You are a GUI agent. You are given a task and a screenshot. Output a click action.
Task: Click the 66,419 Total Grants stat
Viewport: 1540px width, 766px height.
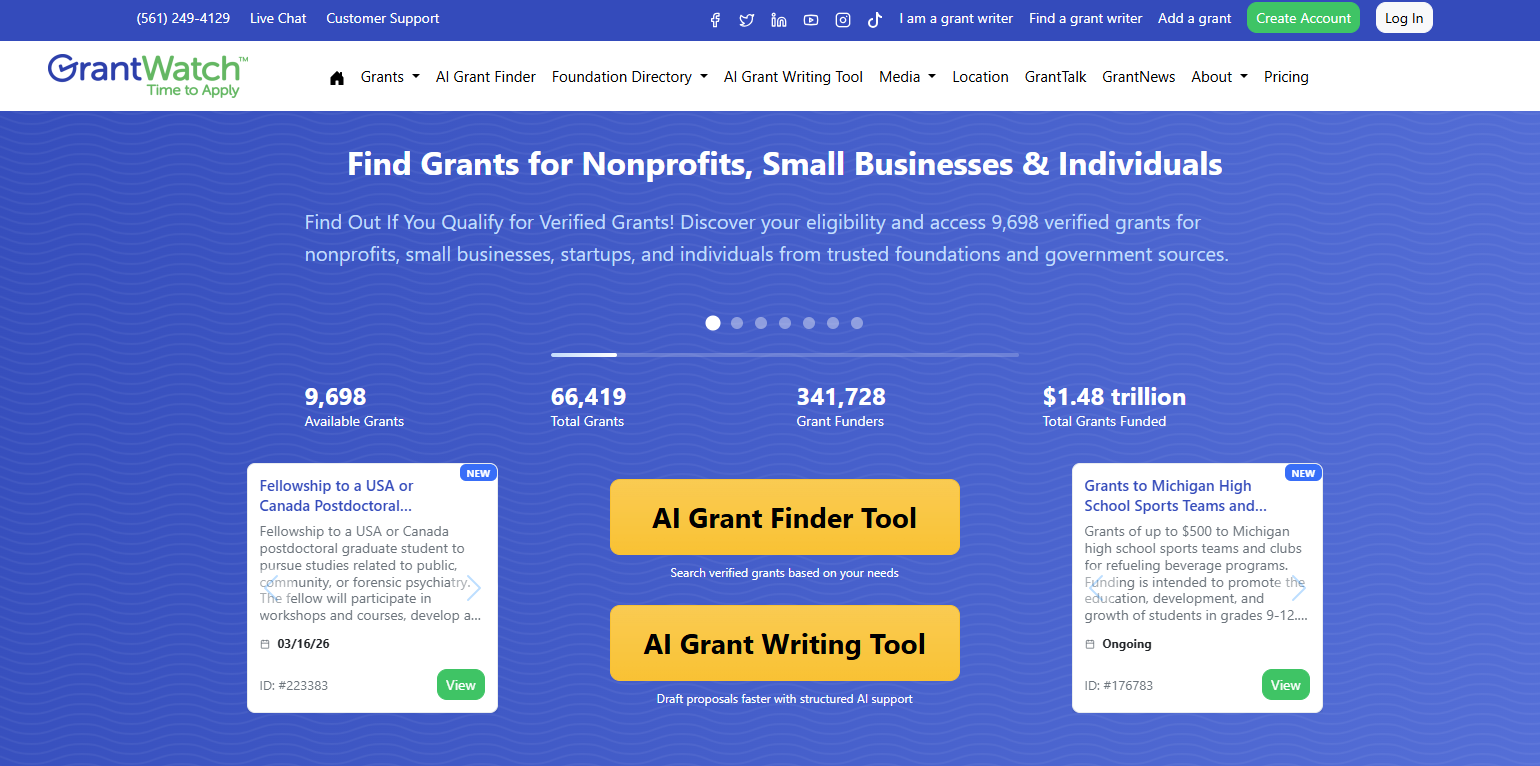588,407
